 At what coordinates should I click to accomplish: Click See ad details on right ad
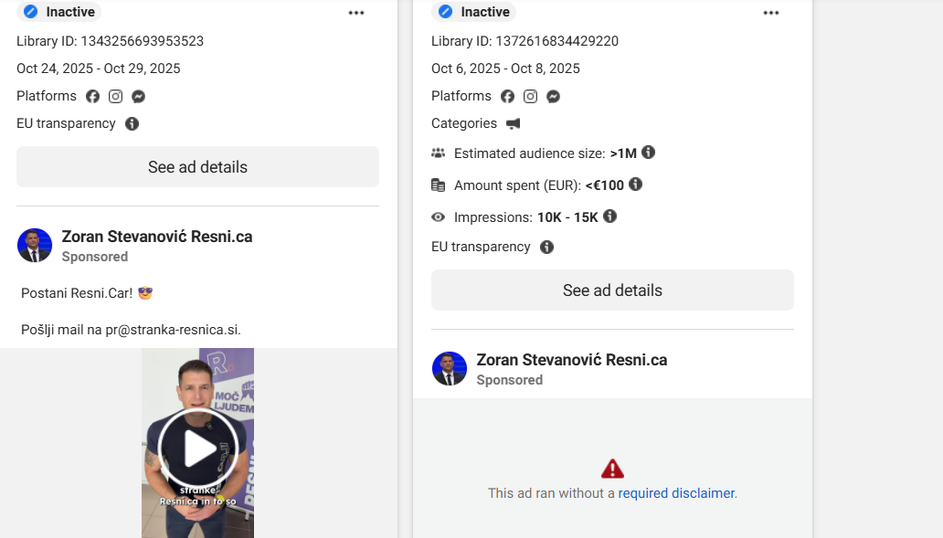click(612, 290)
